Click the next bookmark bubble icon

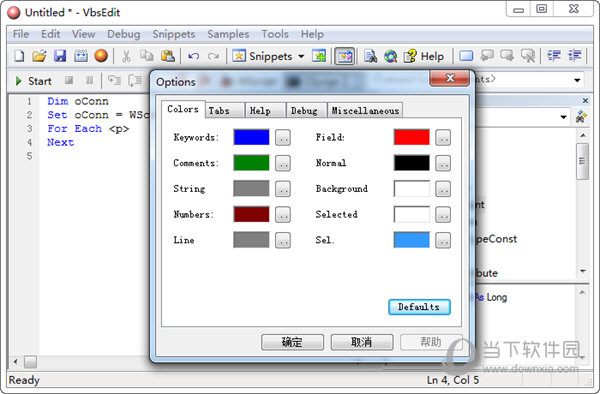(507, 56)
